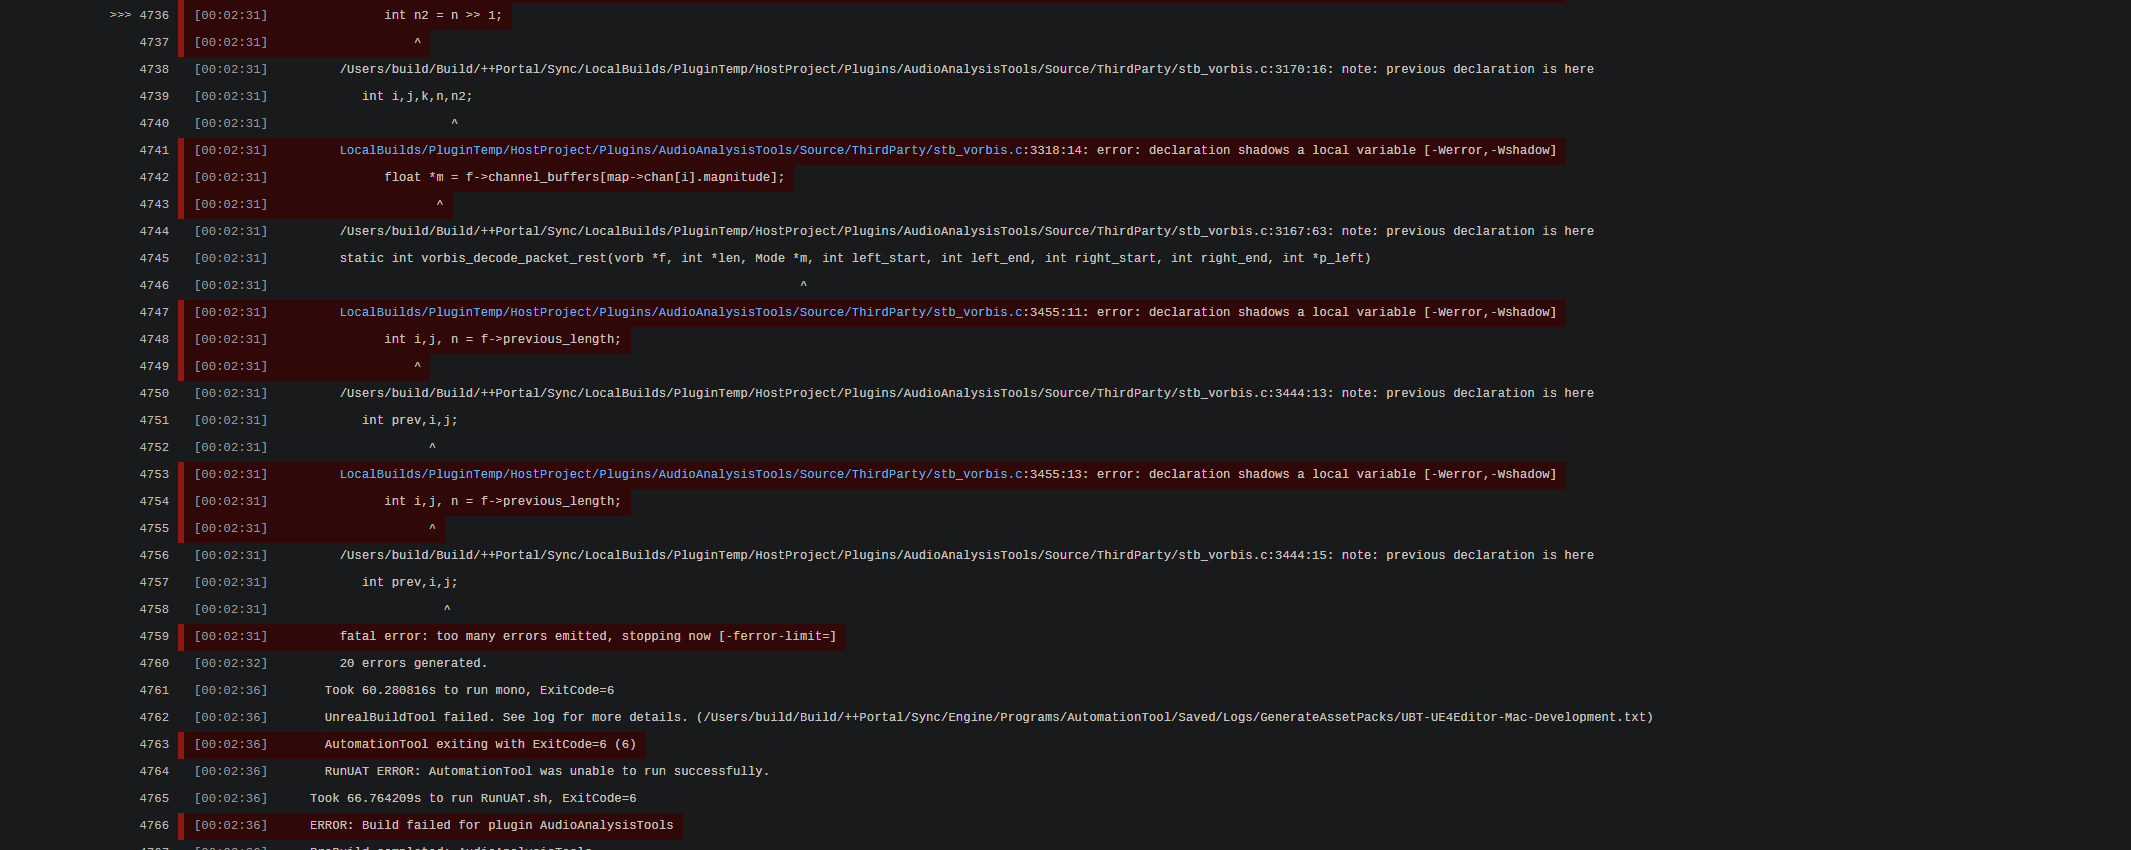Select line number 4747
2131x850 pixels.
click(154, 312)
